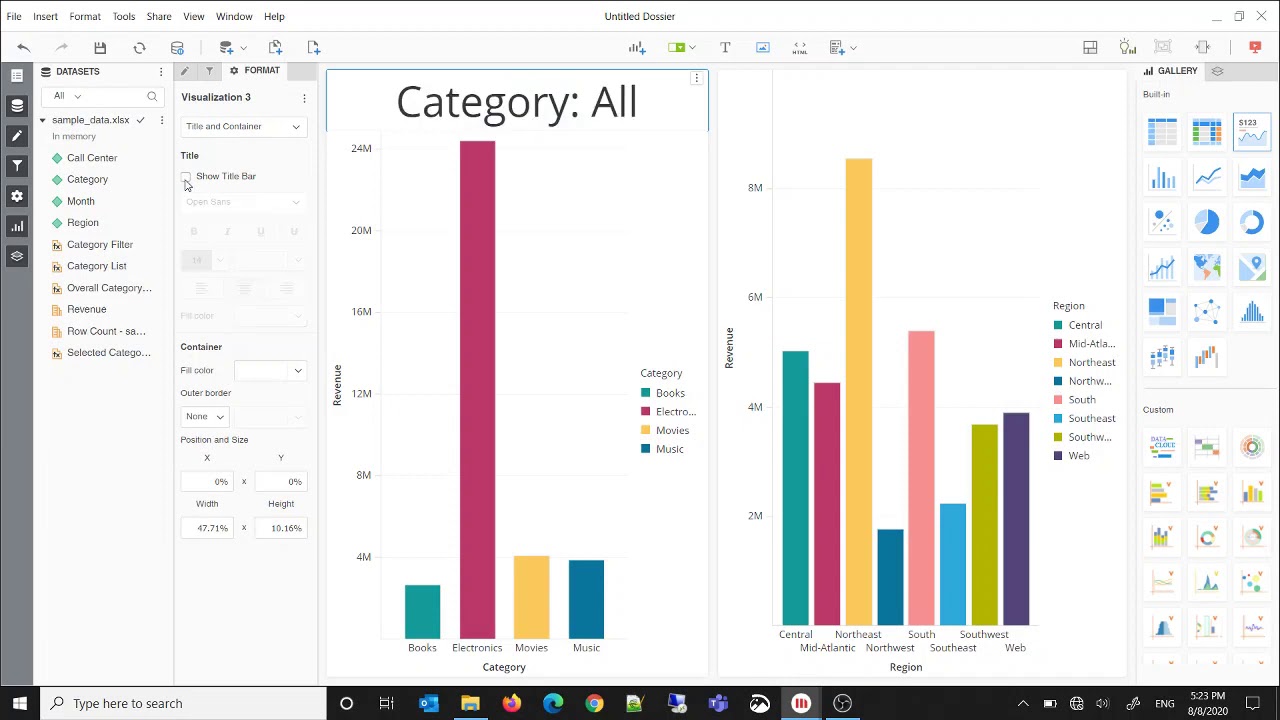
Task: Select Pie chart in the gallery
Action: [x=1207, y=221]
